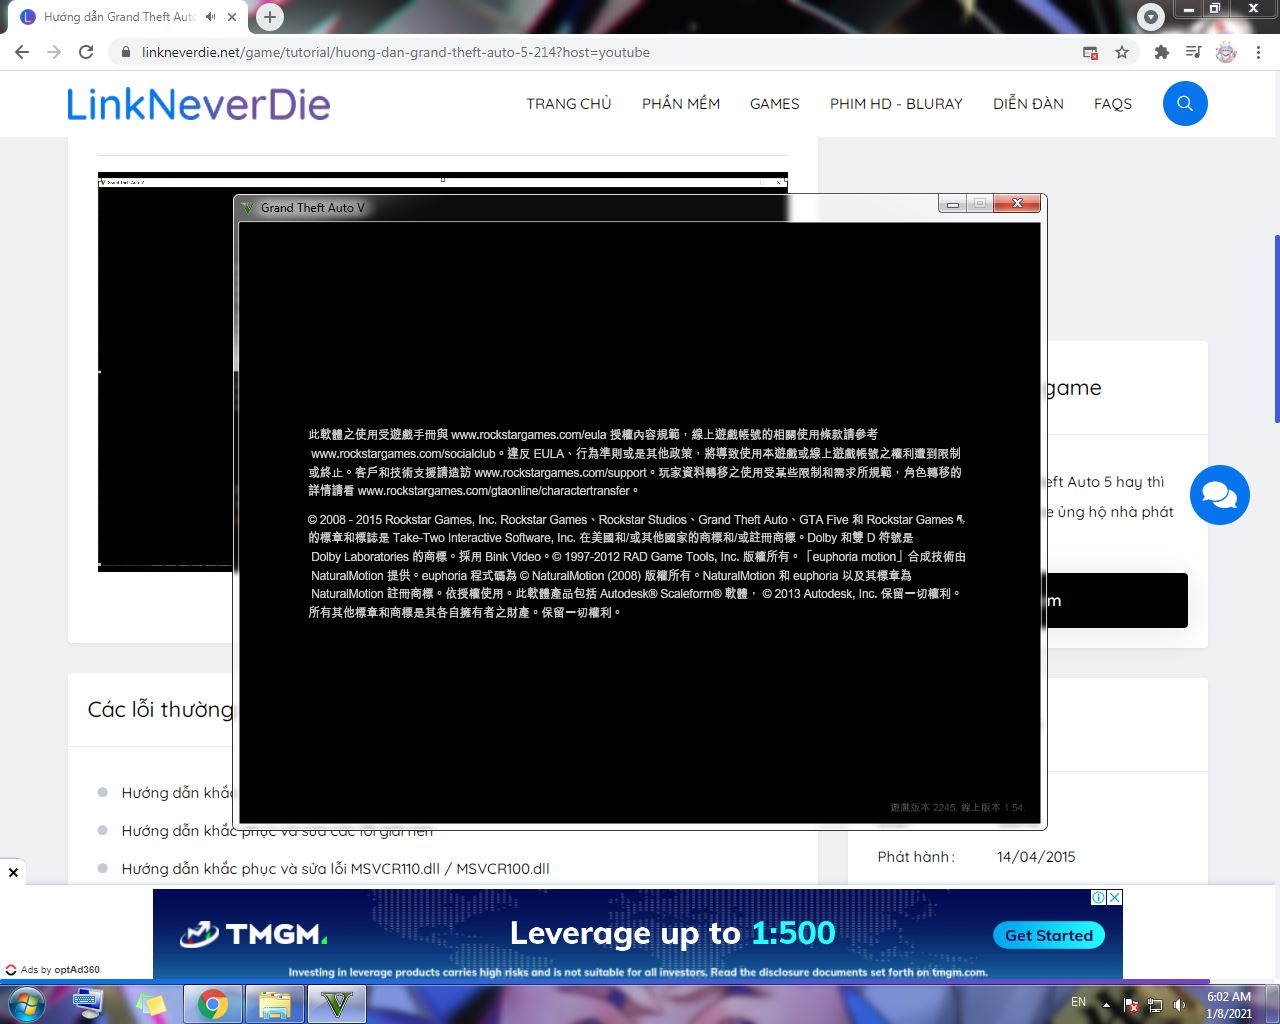
Task: Navigate to PHẦN MỀM section
Action: coord(680,103)
